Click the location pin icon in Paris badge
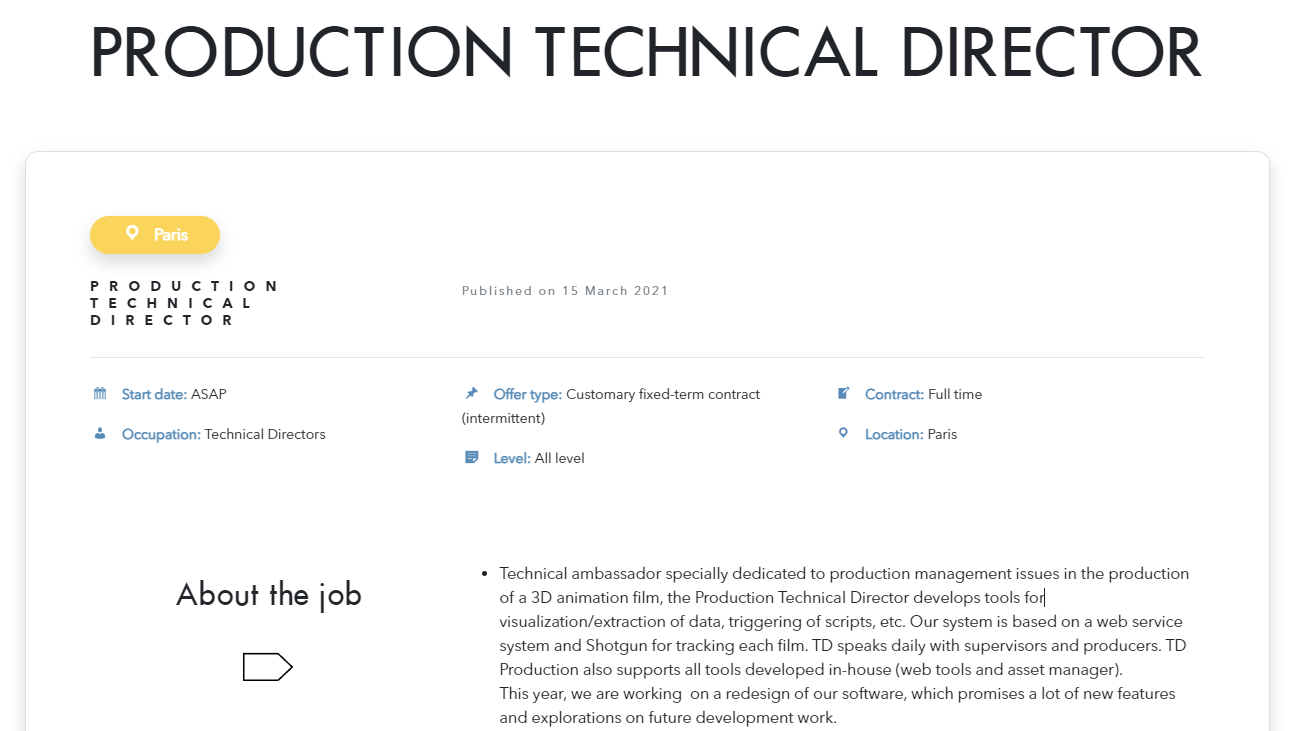Viewport: 1292px width, 731px height. (132, 233)
